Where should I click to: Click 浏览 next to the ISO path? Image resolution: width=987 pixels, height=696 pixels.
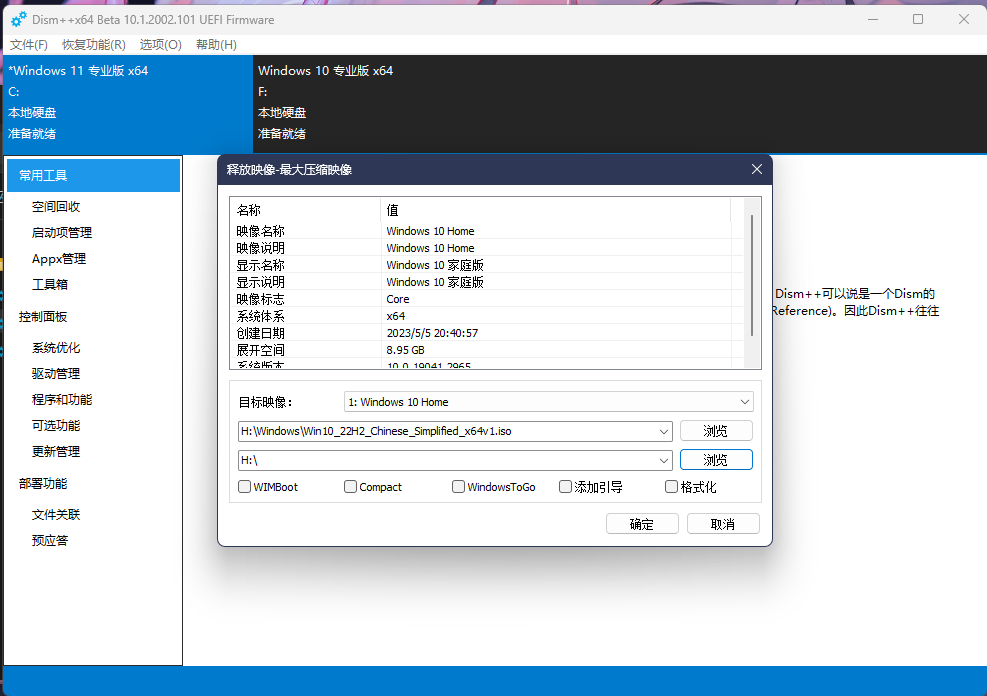click(x=716, y=431)
